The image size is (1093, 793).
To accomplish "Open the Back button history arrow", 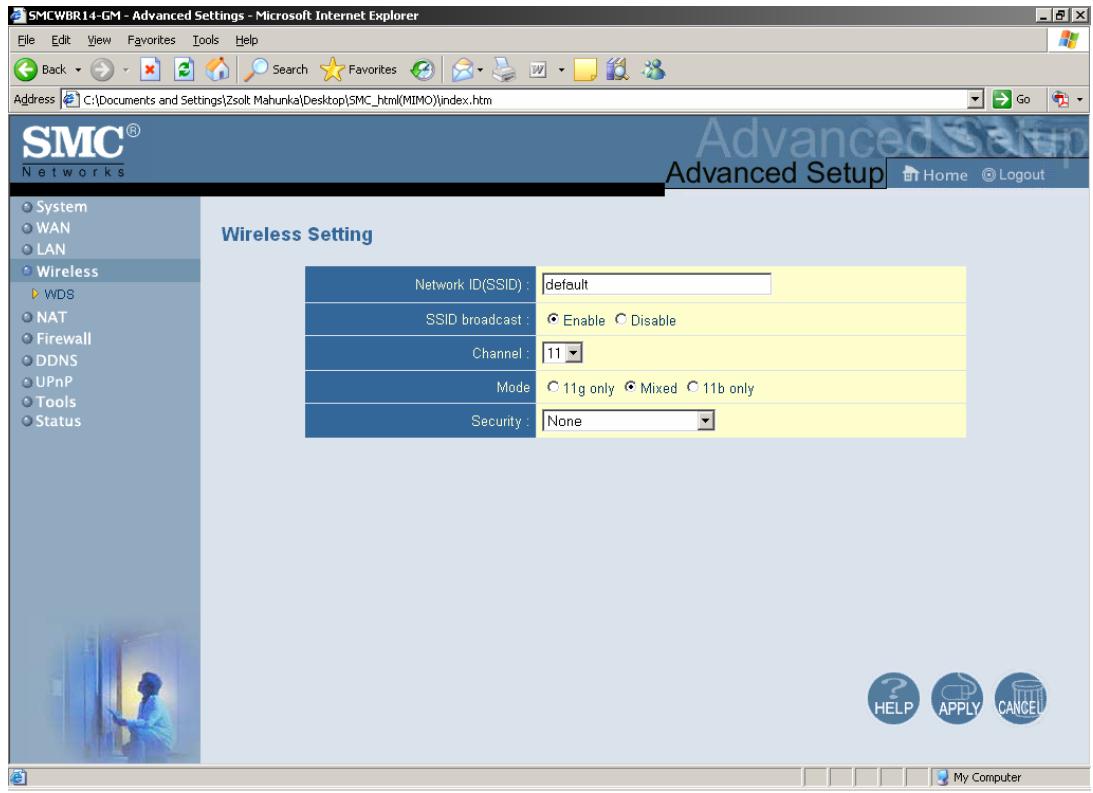I will tap(78, 70).
